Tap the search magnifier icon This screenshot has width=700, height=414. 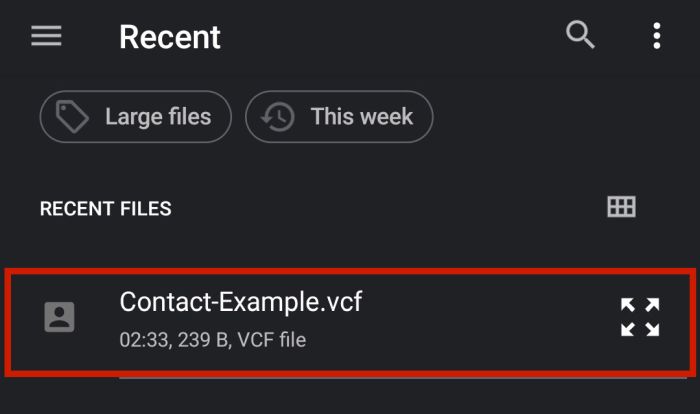[580, 34]
